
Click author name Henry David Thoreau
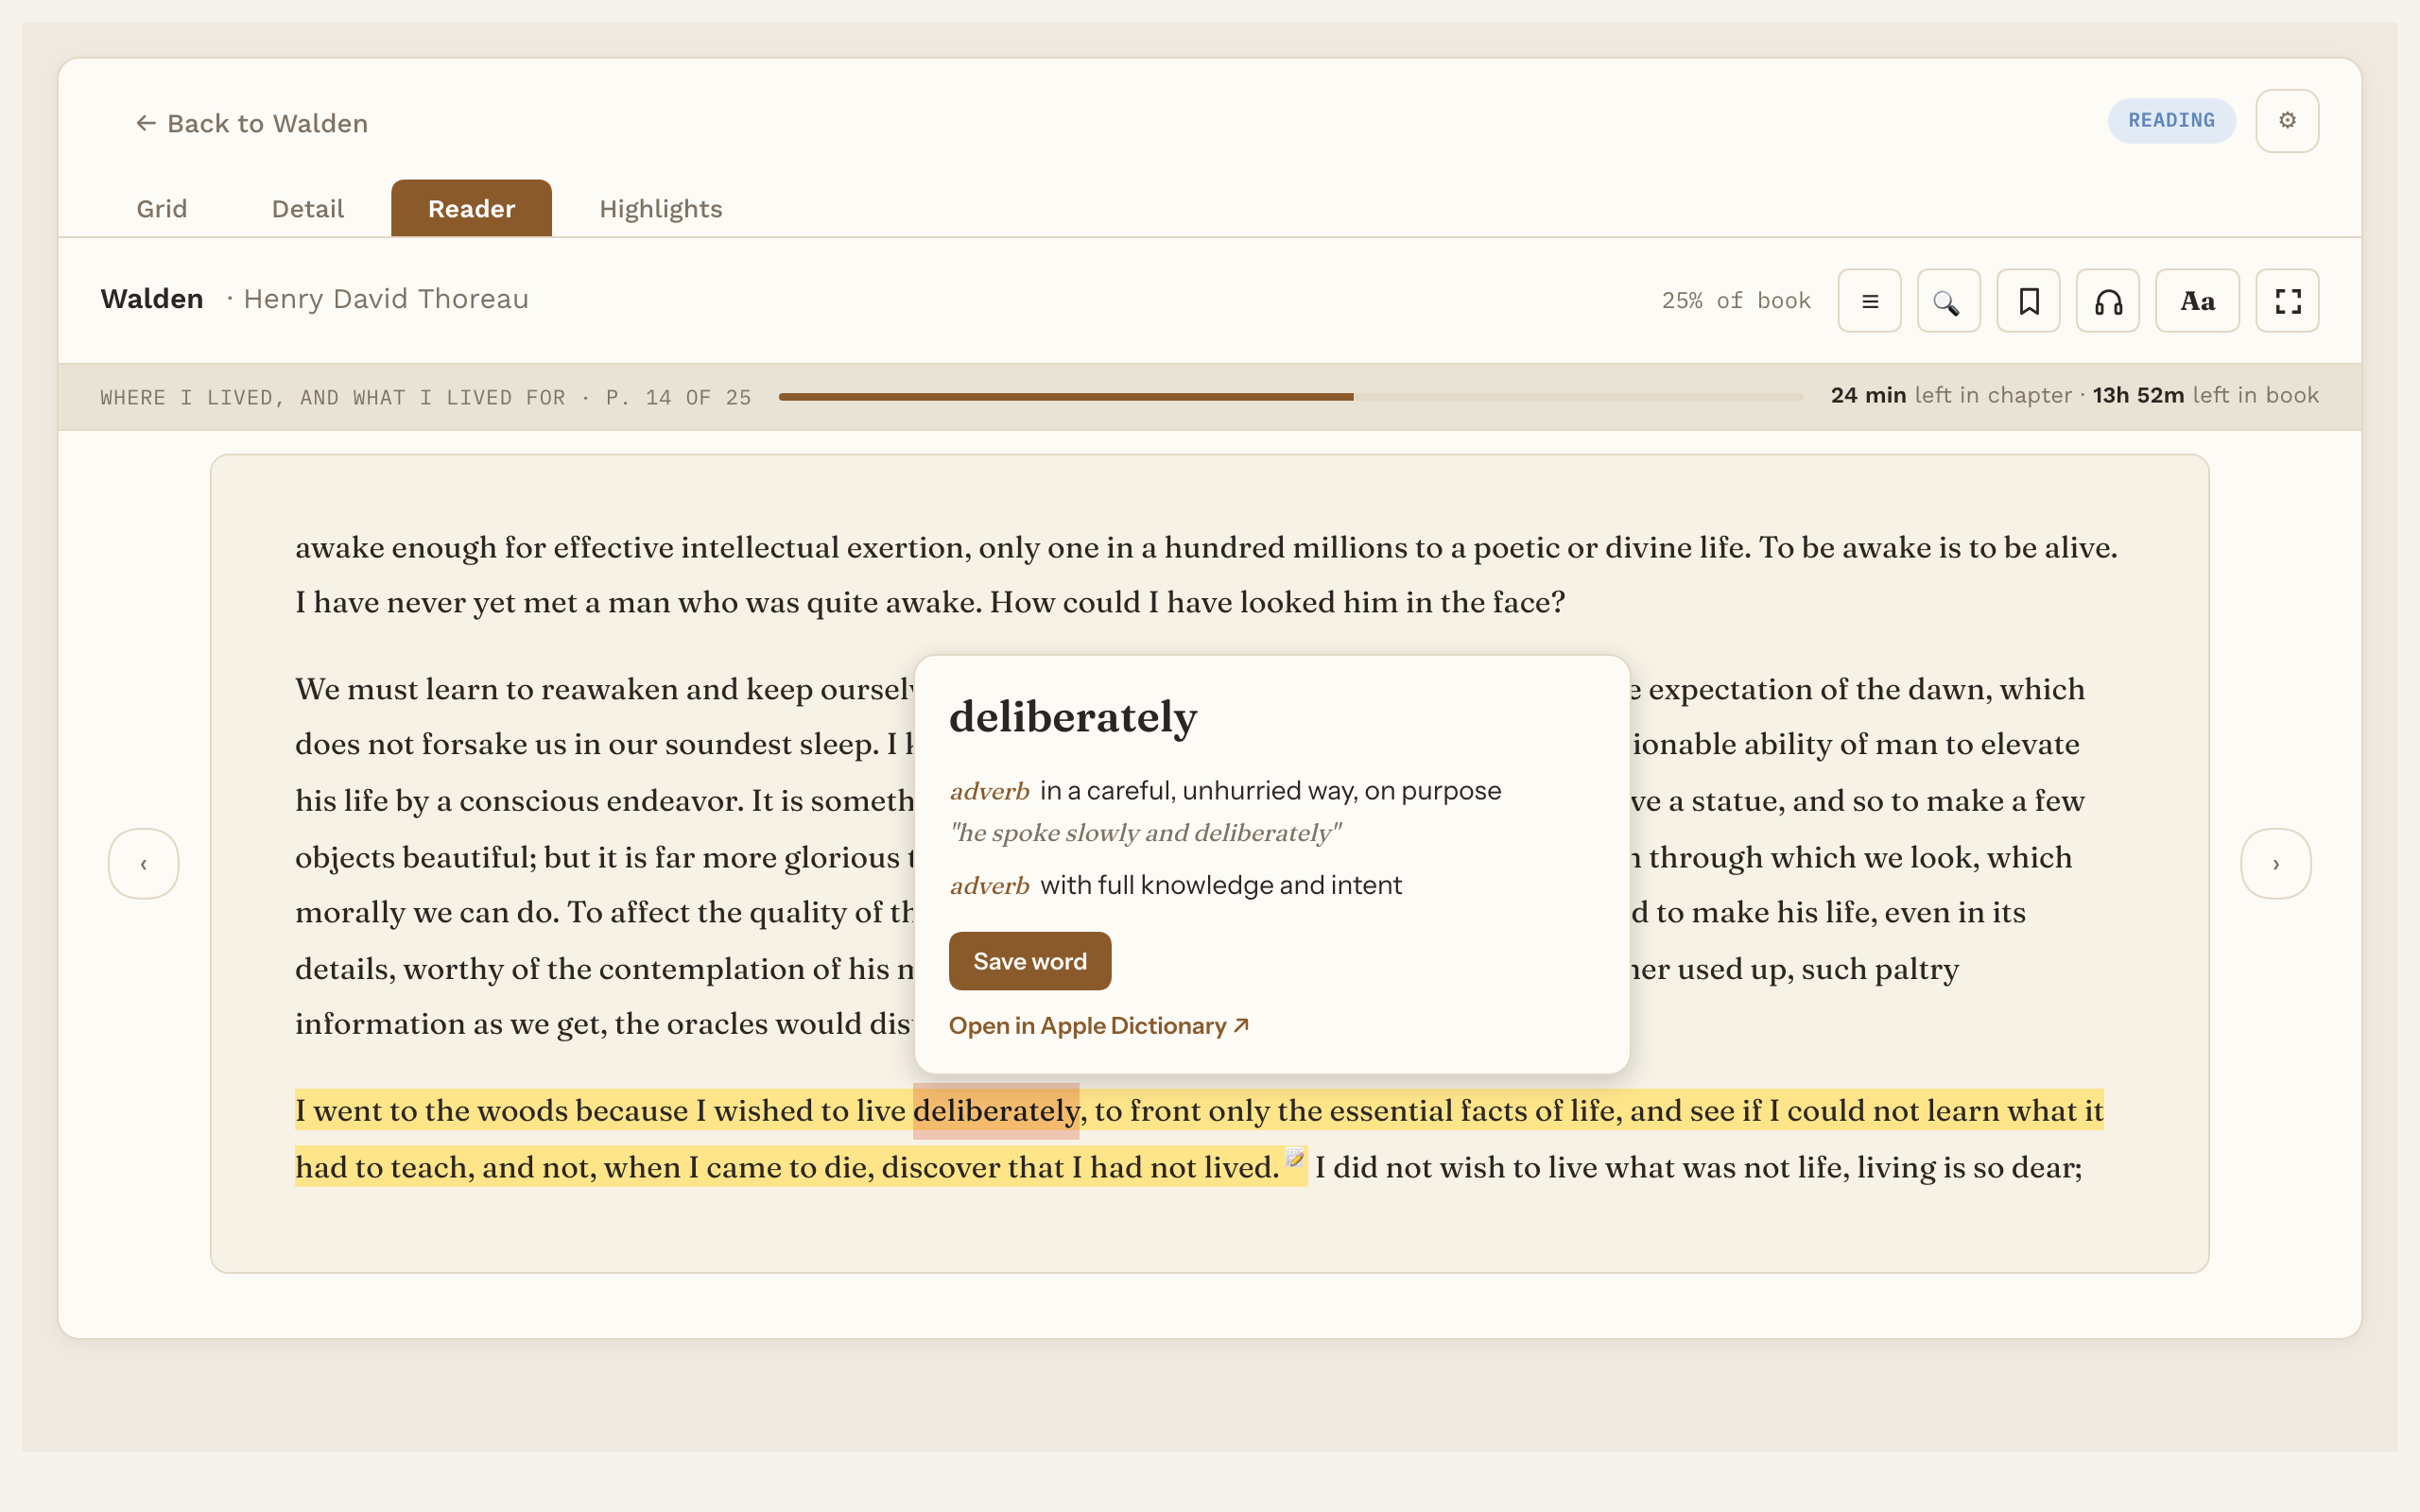tap(386, 299)
